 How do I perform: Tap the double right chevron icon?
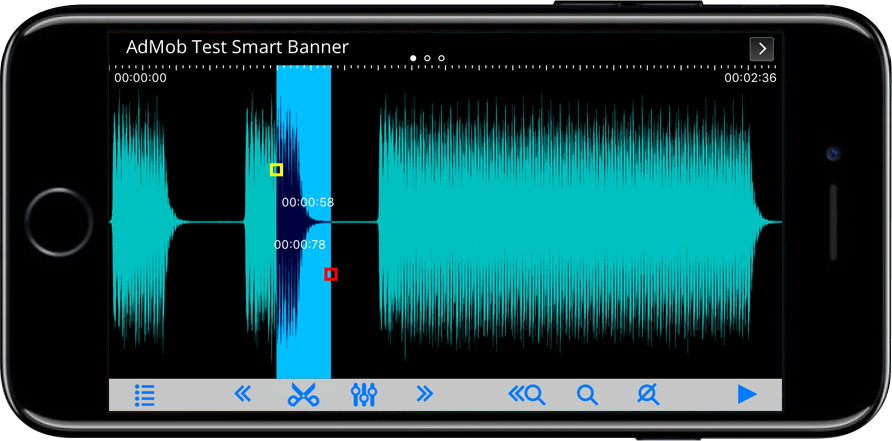coord(424,393)
